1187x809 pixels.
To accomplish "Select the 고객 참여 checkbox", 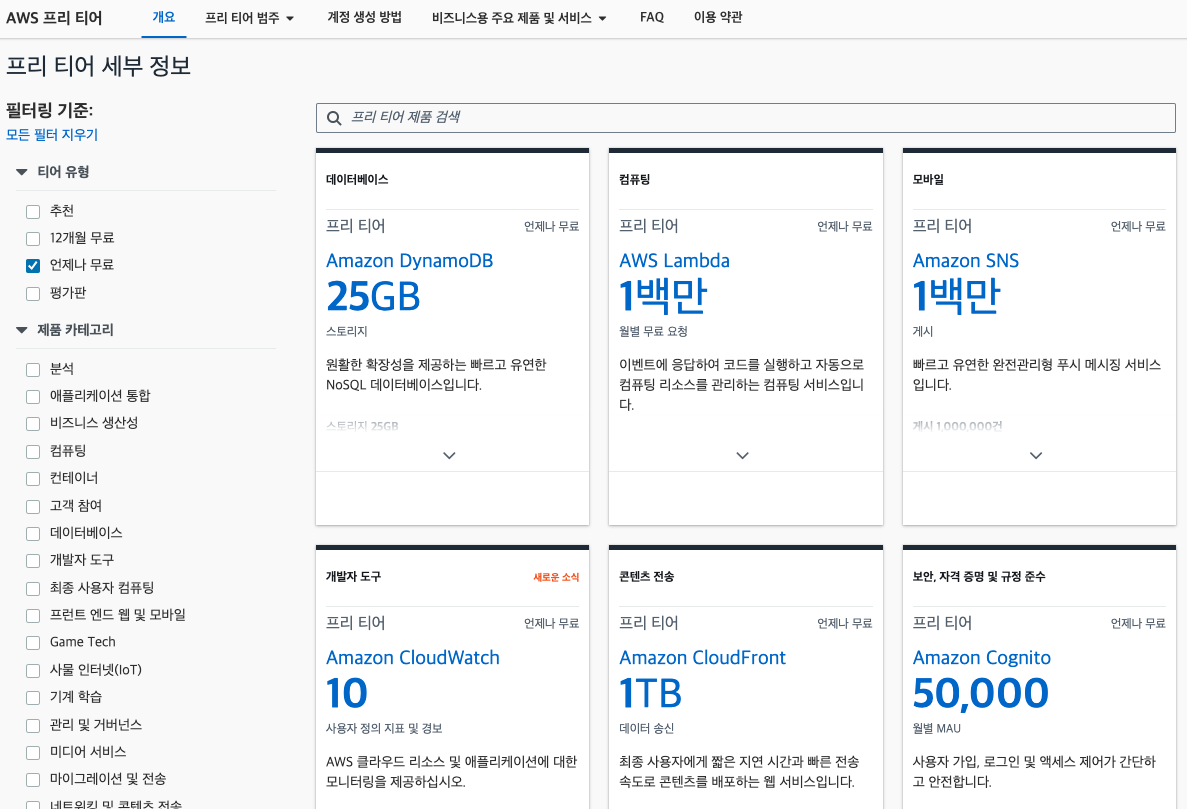I will pyautogui.click(x=33, y=506).
